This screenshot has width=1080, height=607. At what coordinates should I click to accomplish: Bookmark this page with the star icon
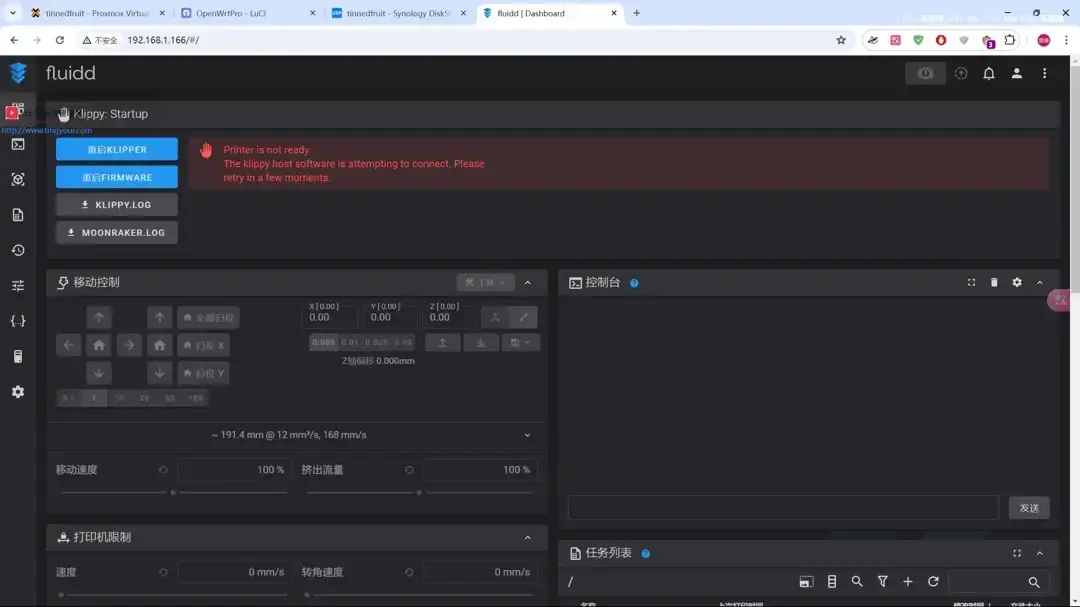pos(841,40)
